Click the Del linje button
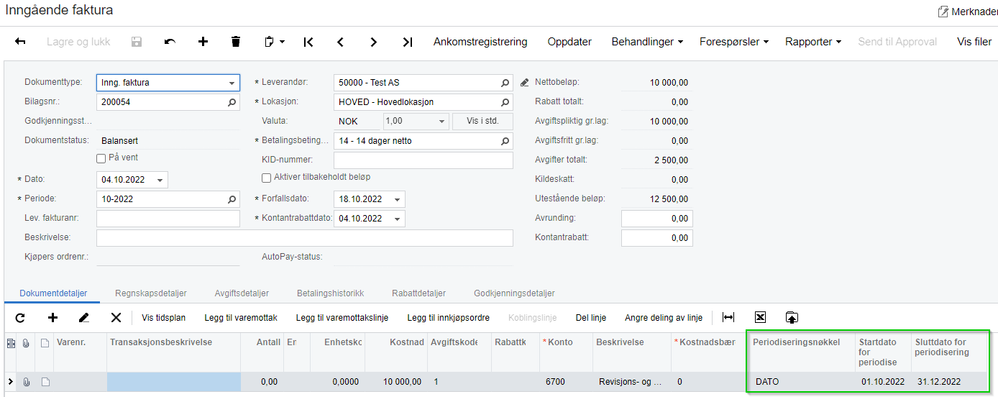This screenshot has width=998, height=397. point(591,317)
